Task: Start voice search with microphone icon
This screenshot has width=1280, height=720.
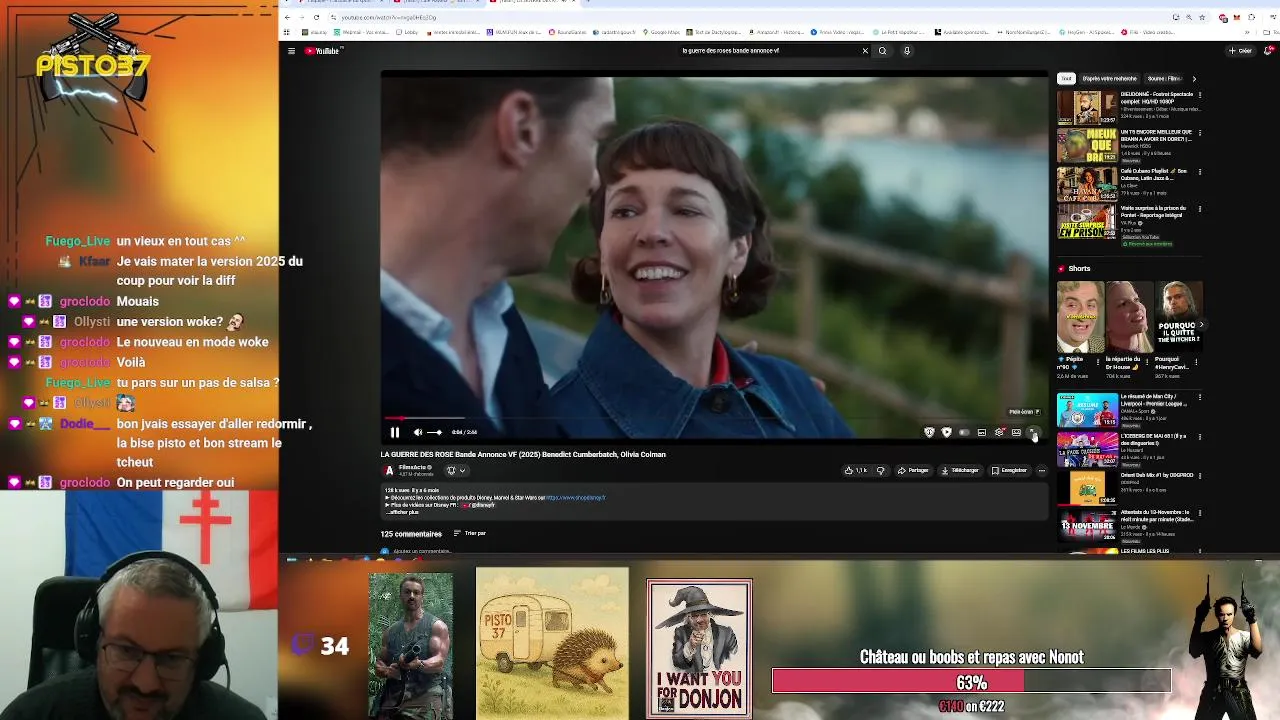Action: point(907,51)
